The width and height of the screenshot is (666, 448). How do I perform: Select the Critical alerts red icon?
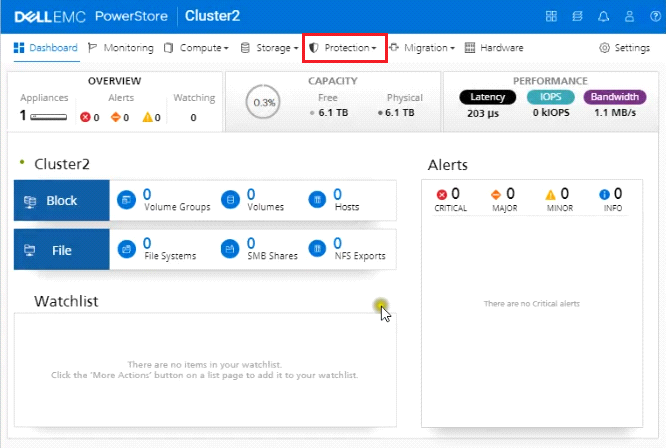tap(442, 194)
